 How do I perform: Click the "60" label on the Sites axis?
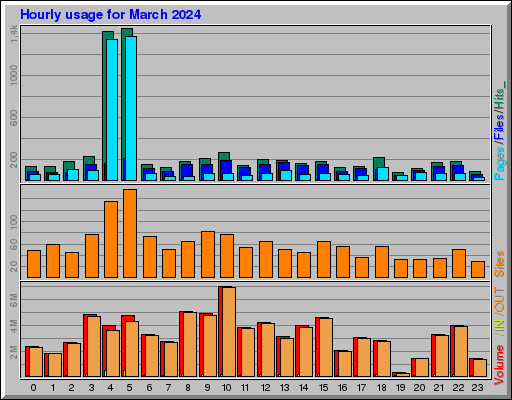pyautogui.click(x=13, y=245)
